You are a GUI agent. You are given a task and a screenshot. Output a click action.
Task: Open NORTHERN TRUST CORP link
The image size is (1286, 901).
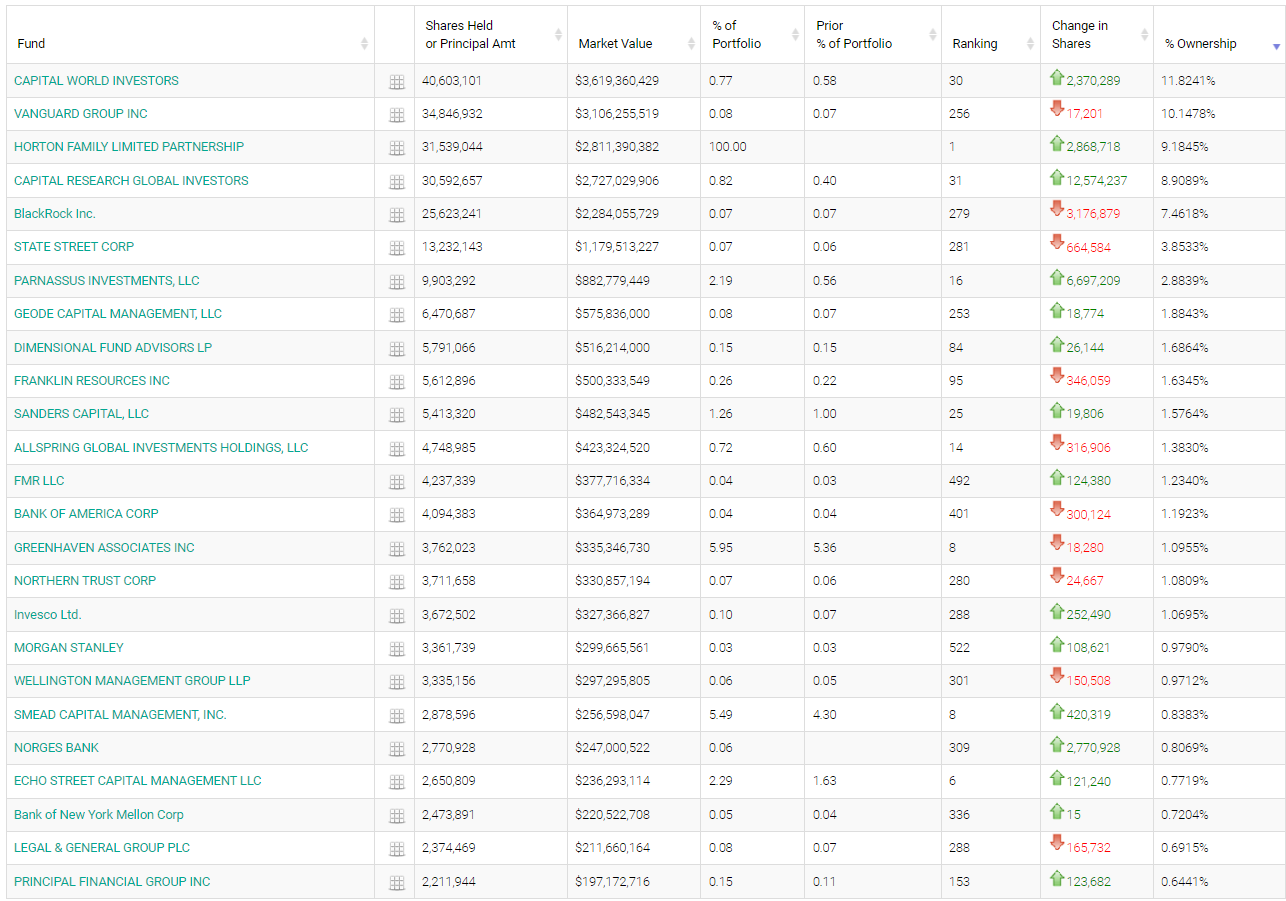pos(85,581)
